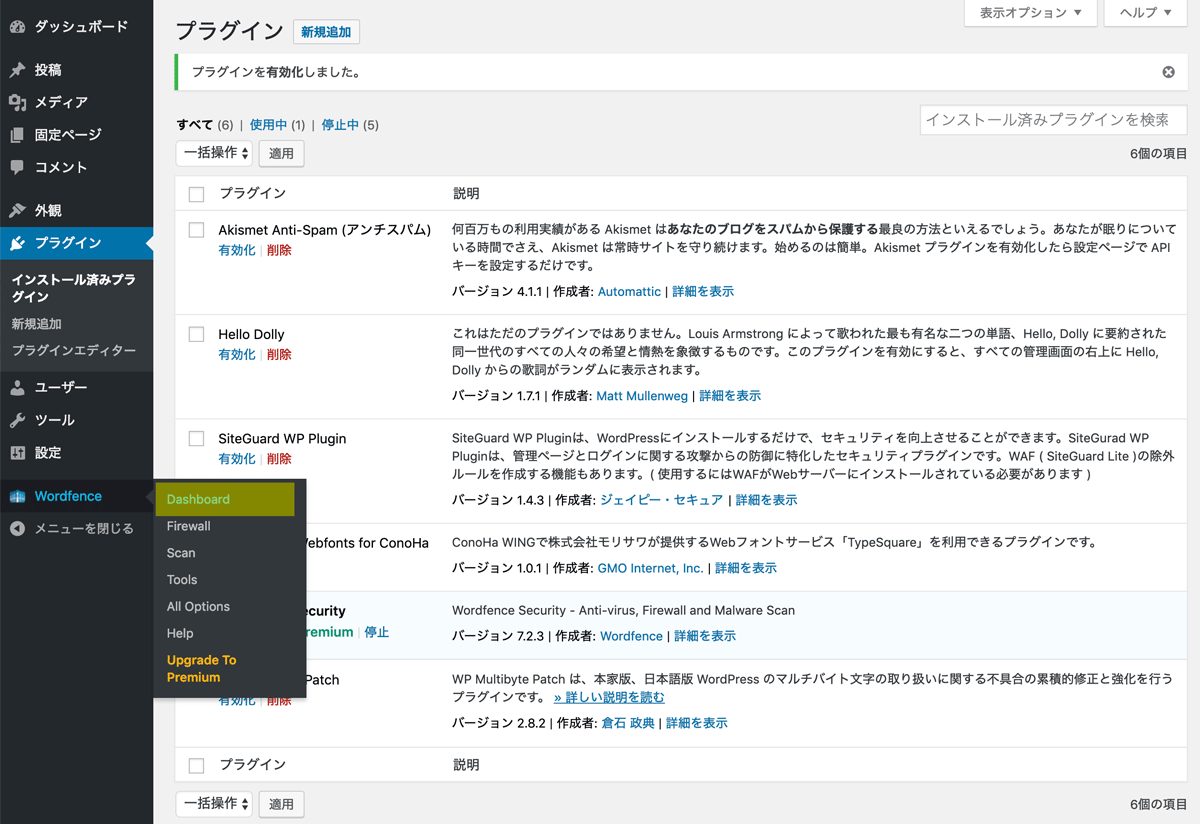Delete Hello Dolly via 削除
Screen dimensions: 1200x824
pyautogui.click(x=279, y=354)
